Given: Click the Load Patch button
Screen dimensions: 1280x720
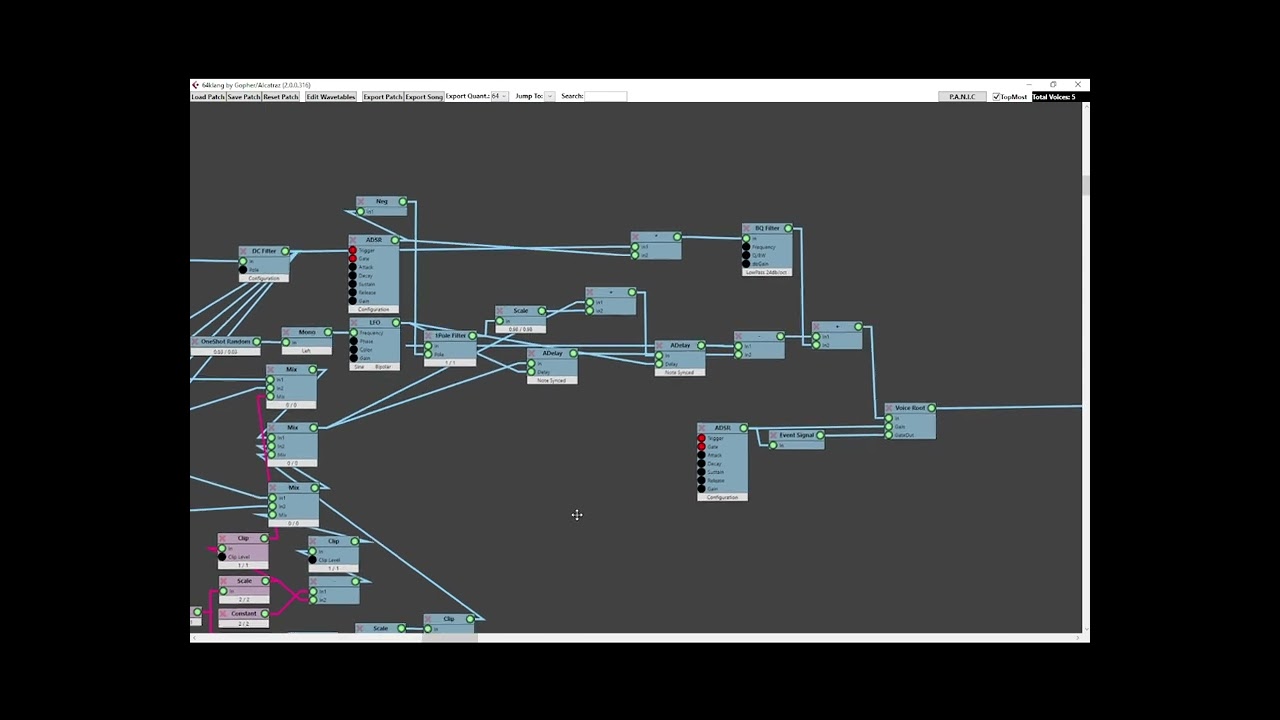Looking at the screenshot, I should pyautogui.click(x=208, y=97).
